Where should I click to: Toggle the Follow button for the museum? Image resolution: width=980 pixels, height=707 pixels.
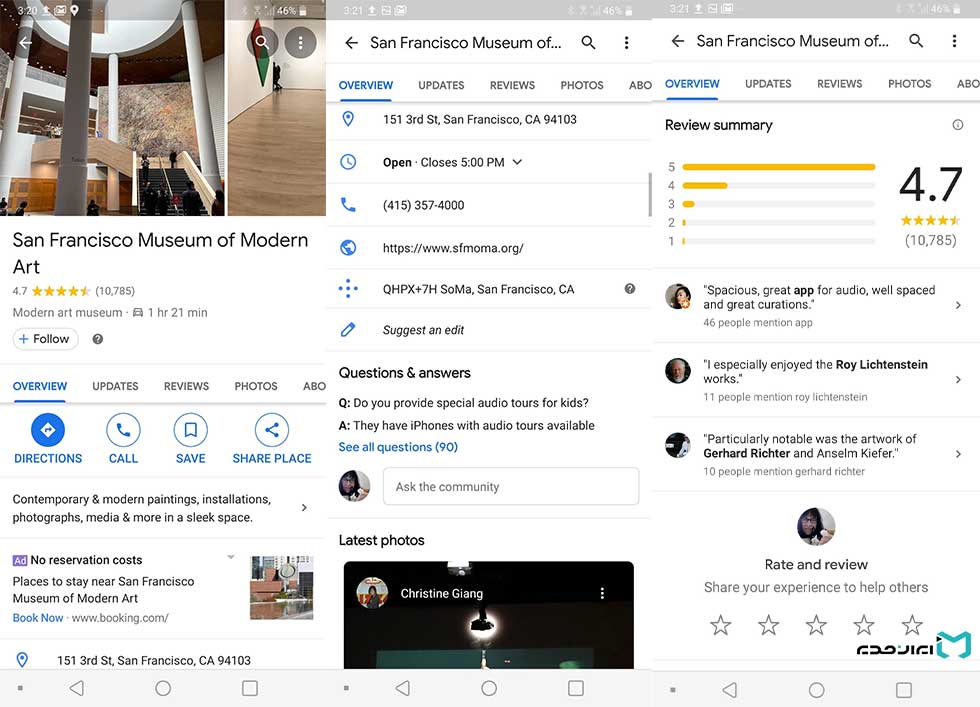(x=46, y=339)
